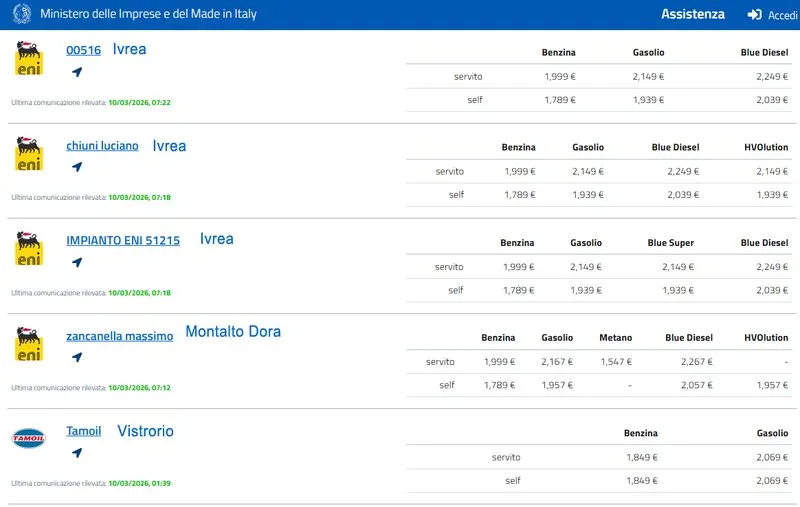Open the chiuni luciano station link

(102, 146)
